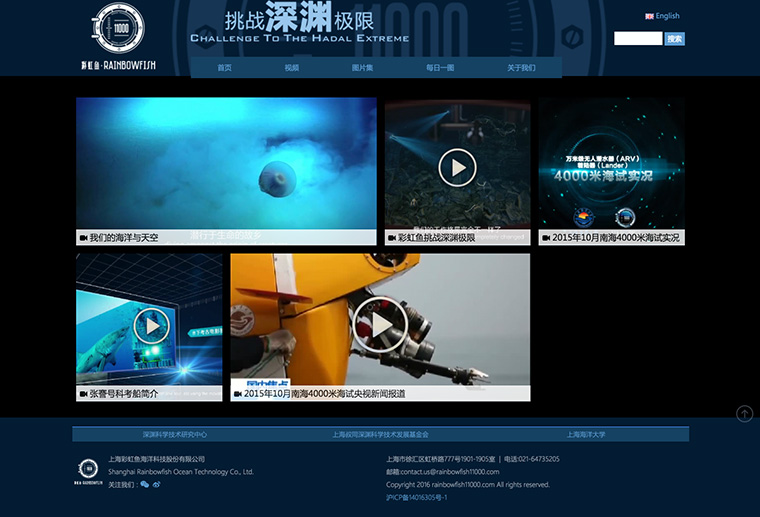Play the 央视新闻报道 sea trial video
Screen dimensions: 760x517
pyautogui.click(x=380, y=325)
